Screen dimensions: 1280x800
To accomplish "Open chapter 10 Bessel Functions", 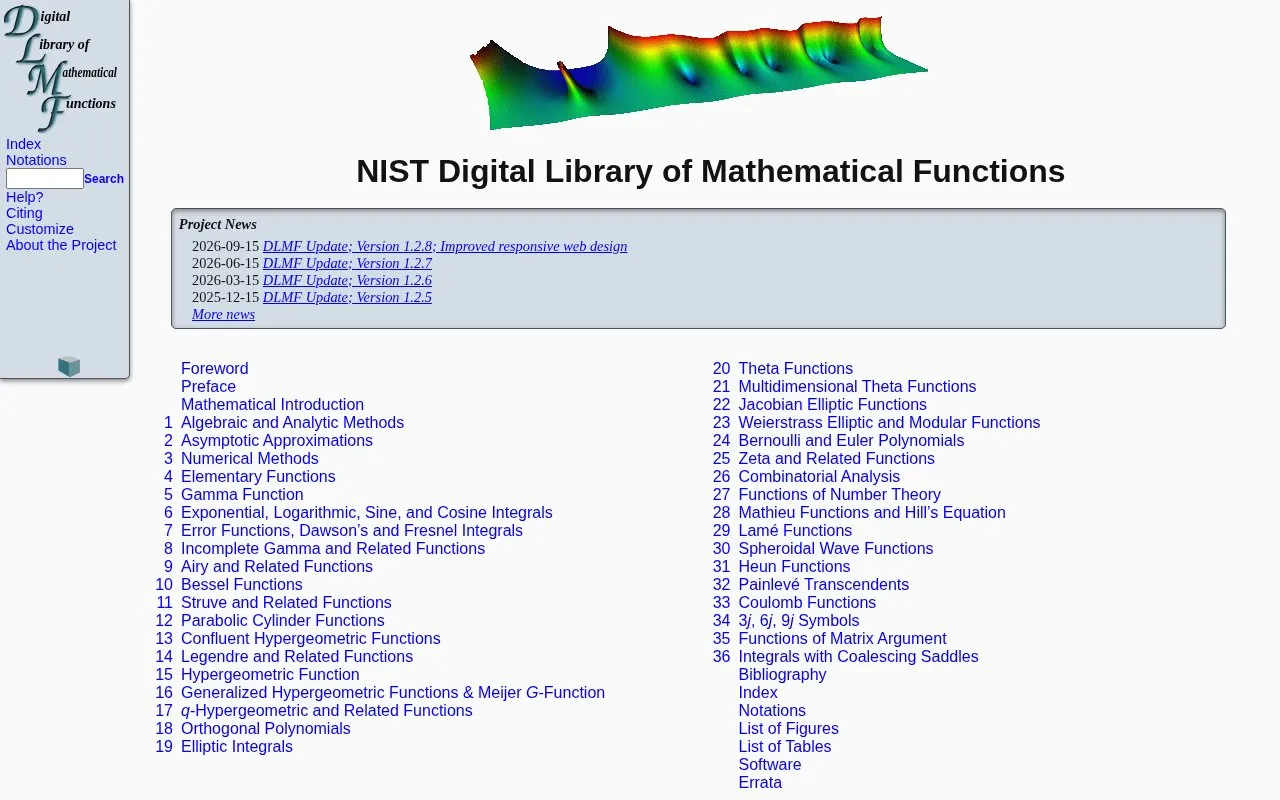I will tap(241, 584).
